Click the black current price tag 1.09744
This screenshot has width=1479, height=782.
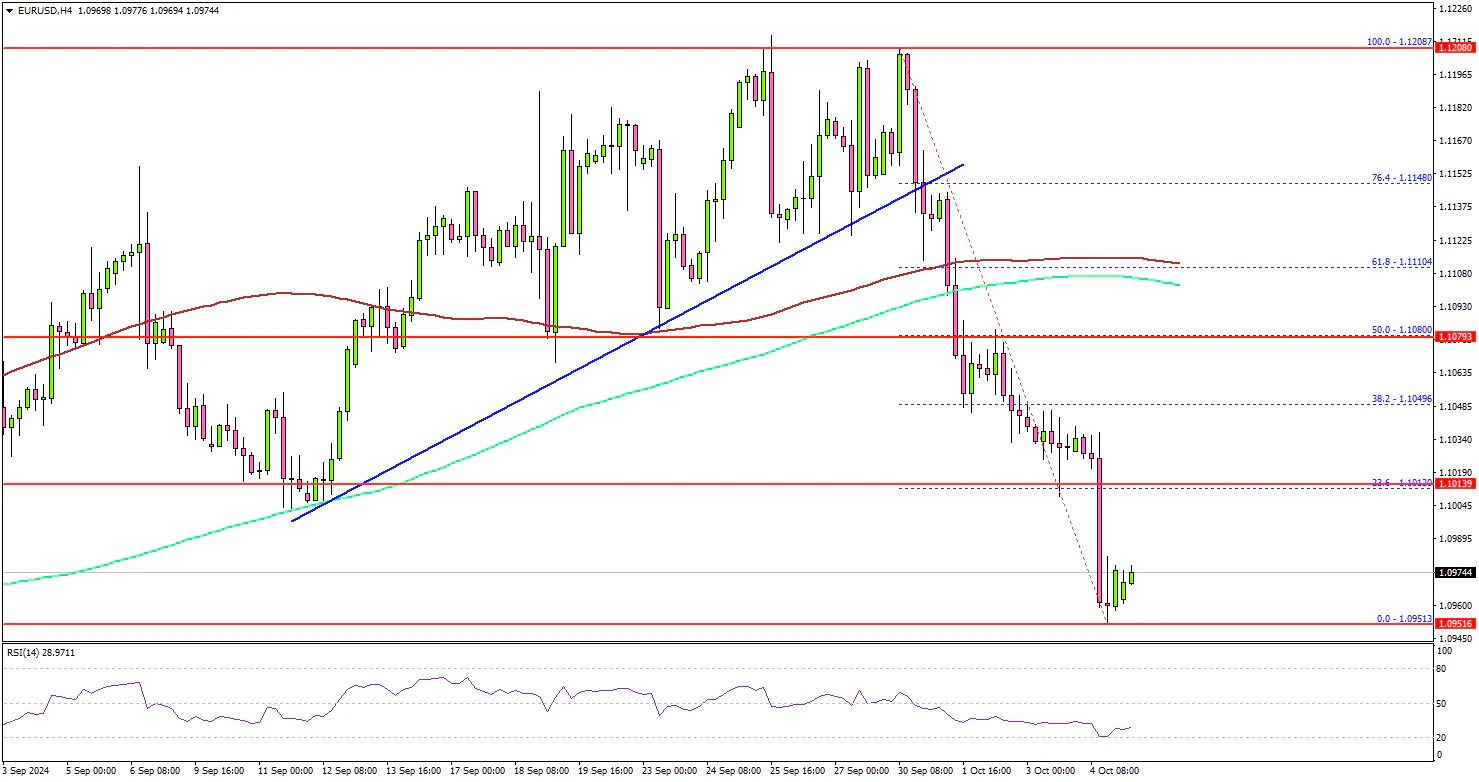click(x=1456, y=573)
